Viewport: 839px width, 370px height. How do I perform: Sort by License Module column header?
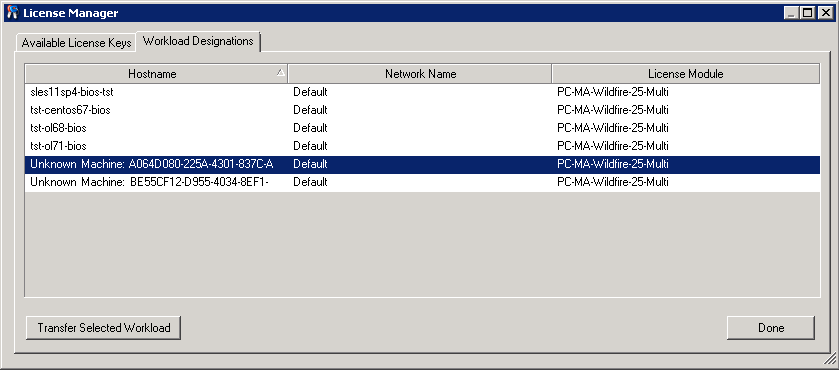pyautogui.click(x=685, y=74)
